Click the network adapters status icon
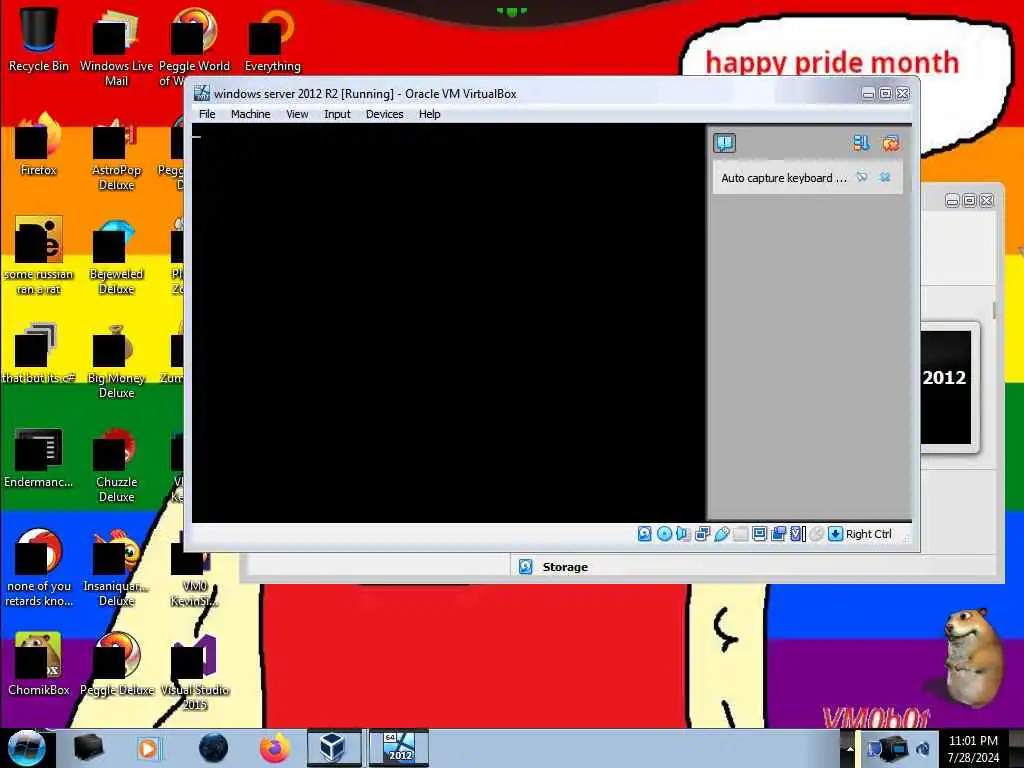 click(703, 534)
